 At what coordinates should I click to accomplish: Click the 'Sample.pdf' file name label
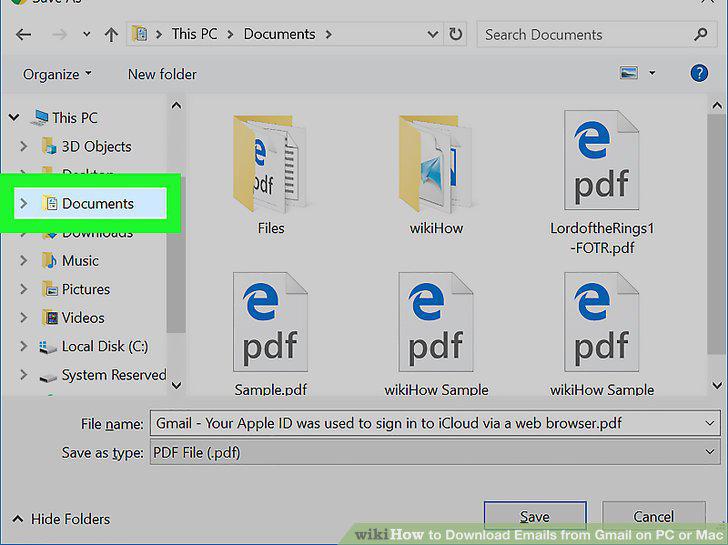(270, 389)
